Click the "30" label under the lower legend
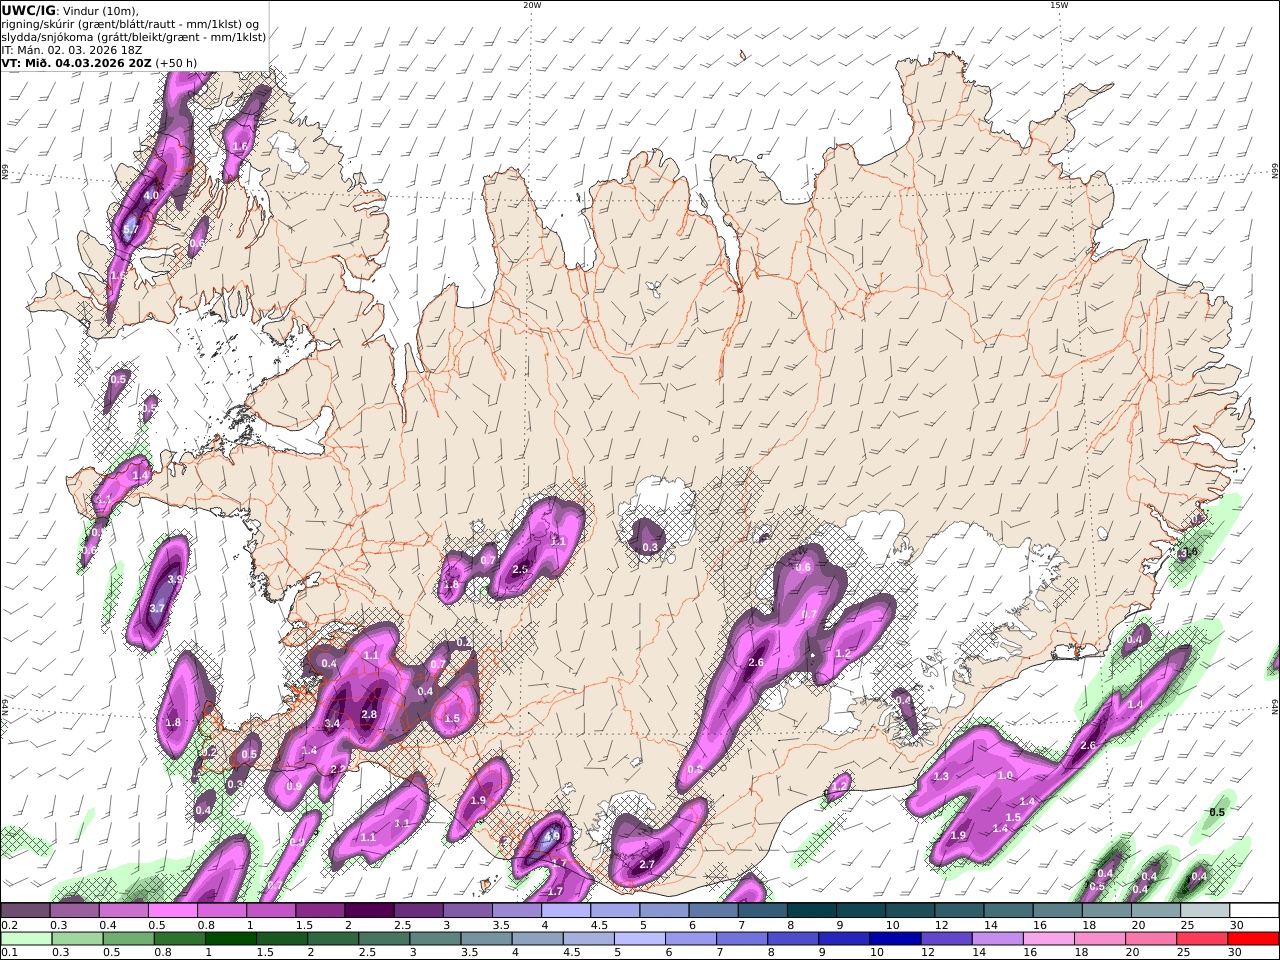1280x960 pixels. (x=1237, y=953)
